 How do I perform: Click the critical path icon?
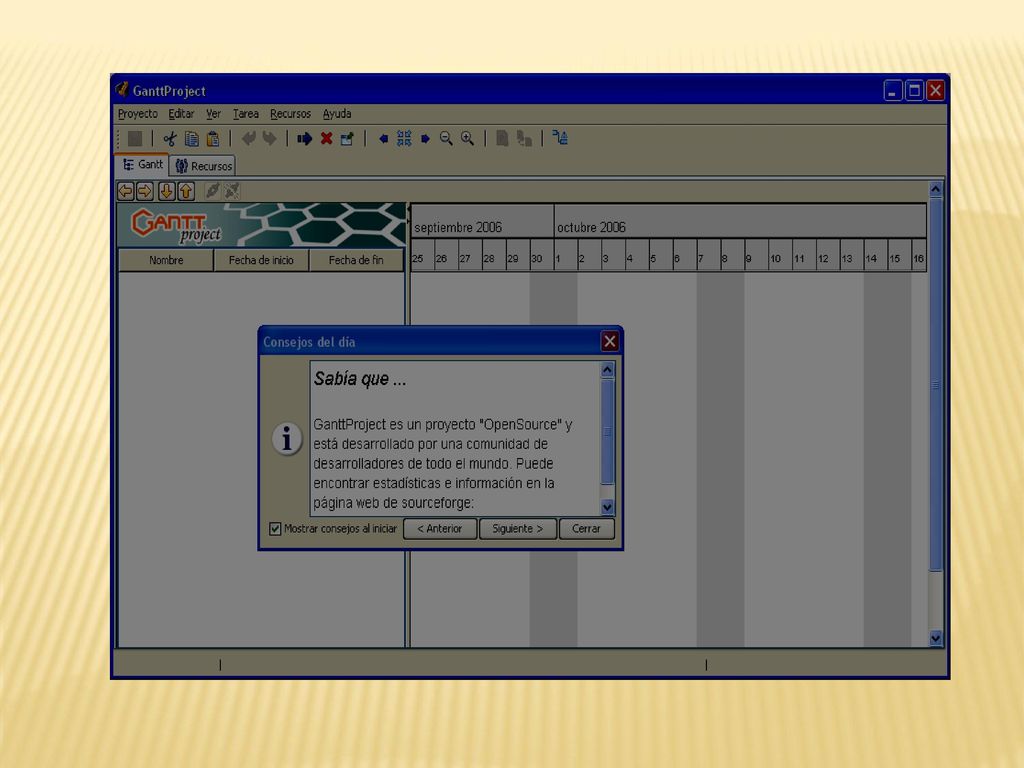pyautogui.click(x=560, y=138)
